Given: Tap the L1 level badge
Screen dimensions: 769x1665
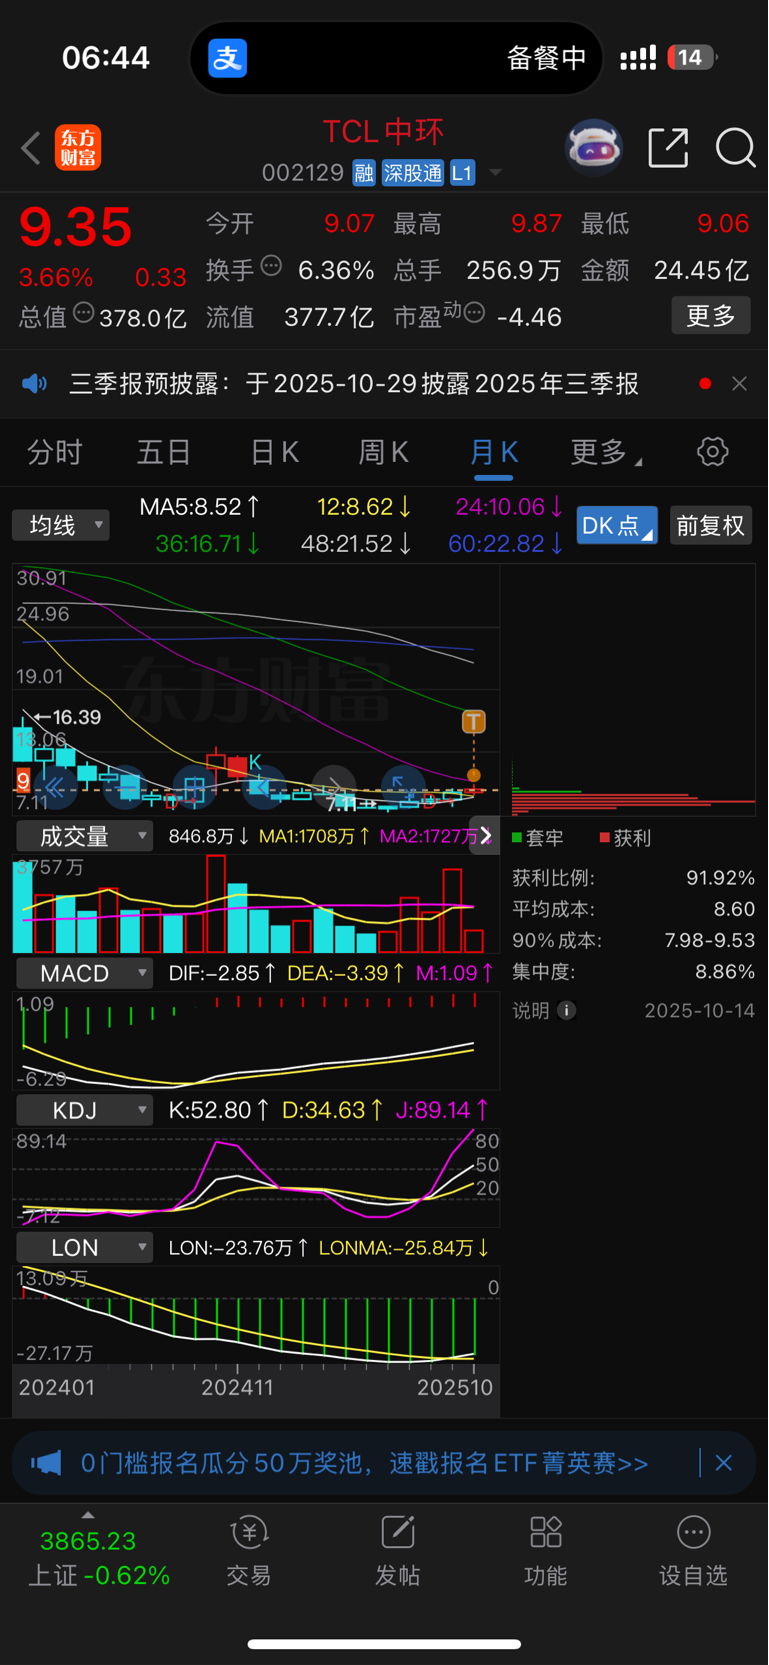Looking at the screenshot, I should click(462, 173).
